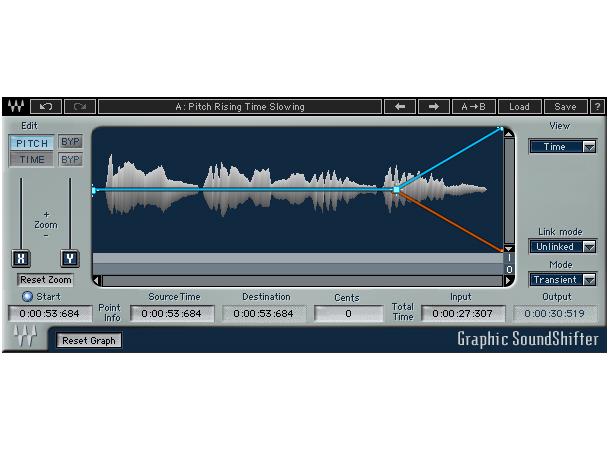The width and height of the screenshot is (610, 450).
Task: Click the Redo arrow icon
Action: pyautogui.click(x=80, y=106)
